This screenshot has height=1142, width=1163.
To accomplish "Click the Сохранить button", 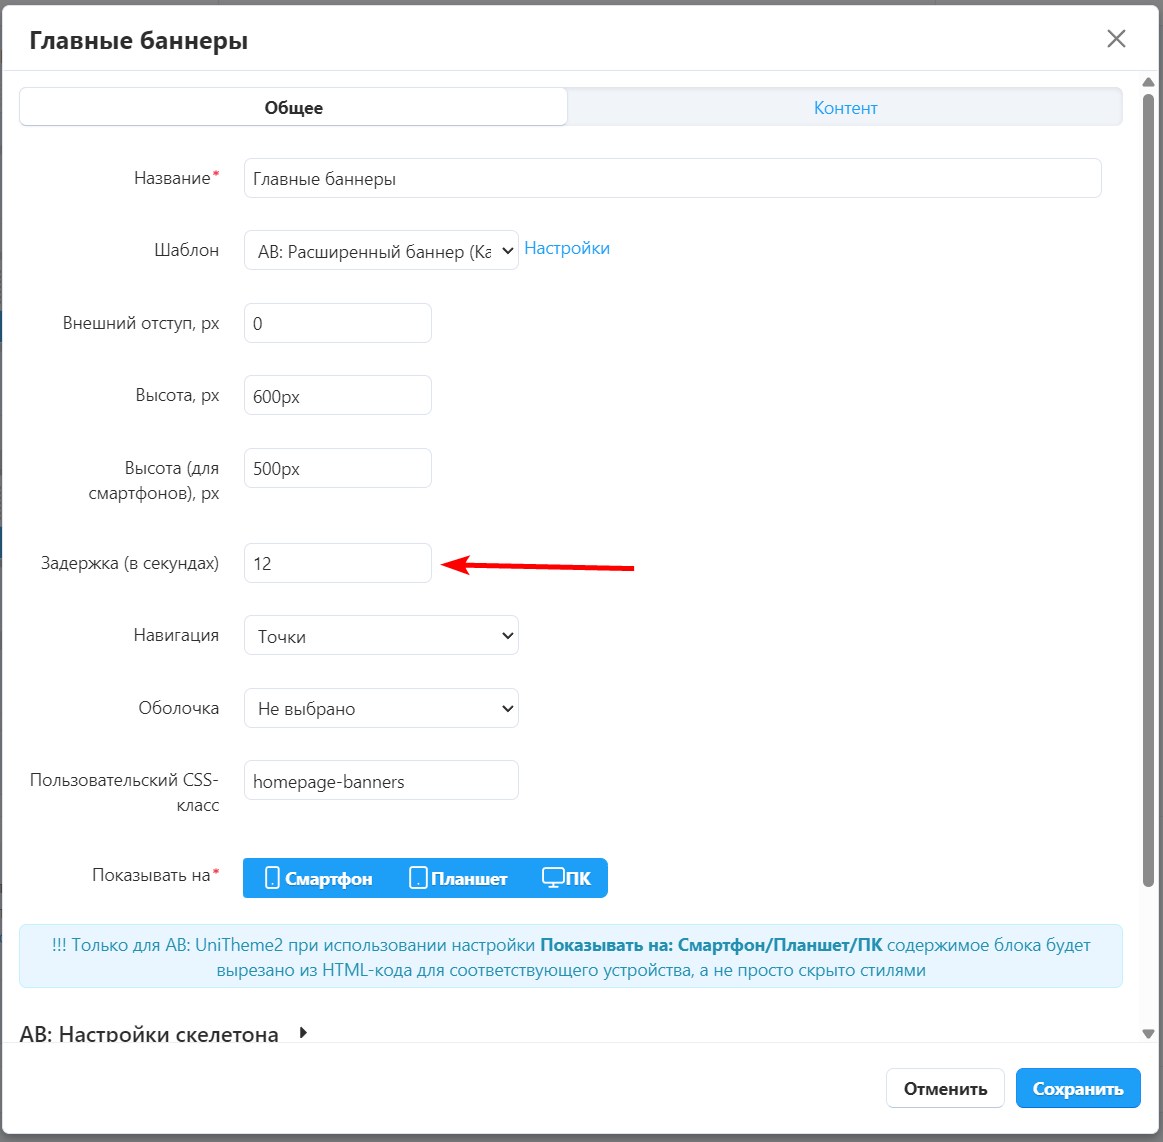I will tap(1077, 1089).
